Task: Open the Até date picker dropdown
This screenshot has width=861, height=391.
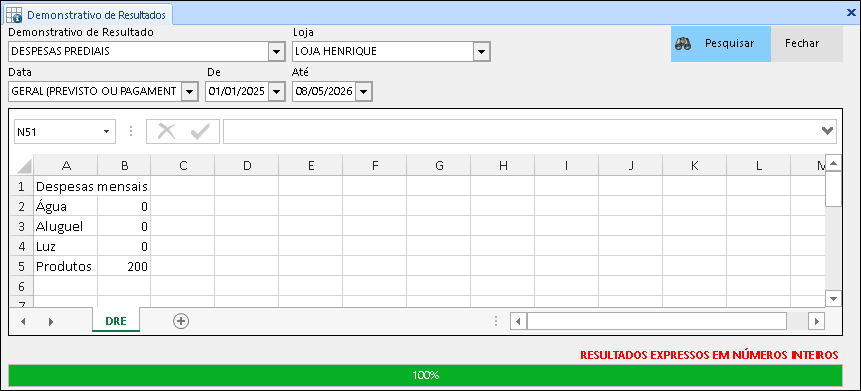Action: [x=363, y=92]
